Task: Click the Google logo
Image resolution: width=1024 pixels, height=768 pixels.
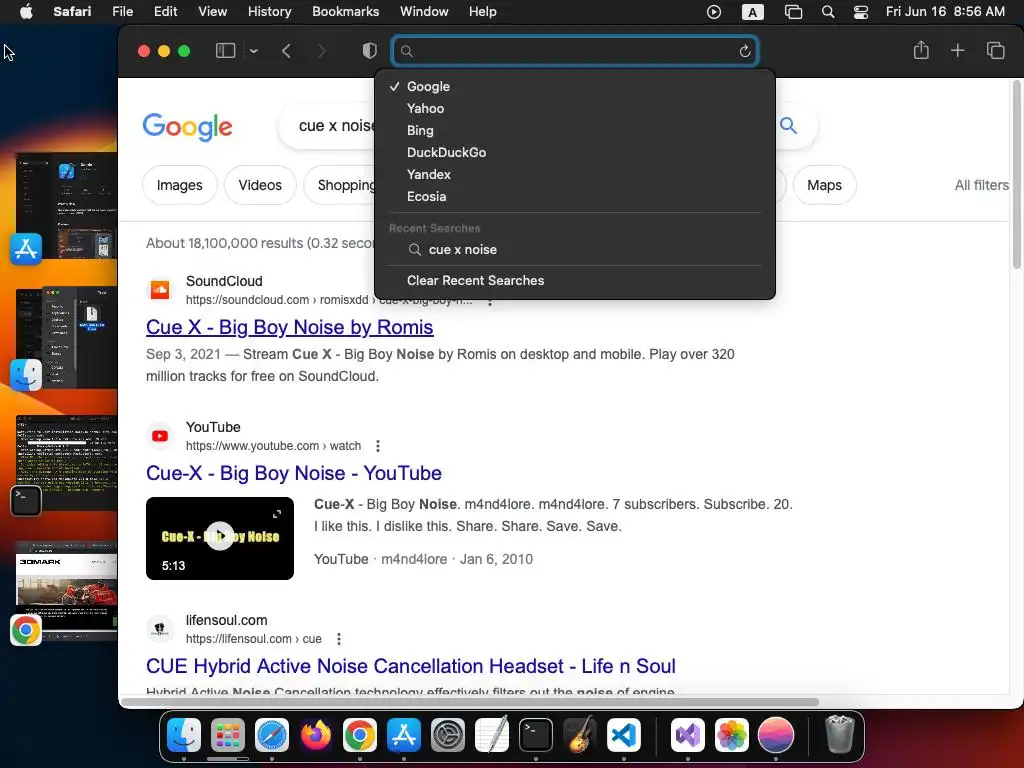Action: point(187,127)
